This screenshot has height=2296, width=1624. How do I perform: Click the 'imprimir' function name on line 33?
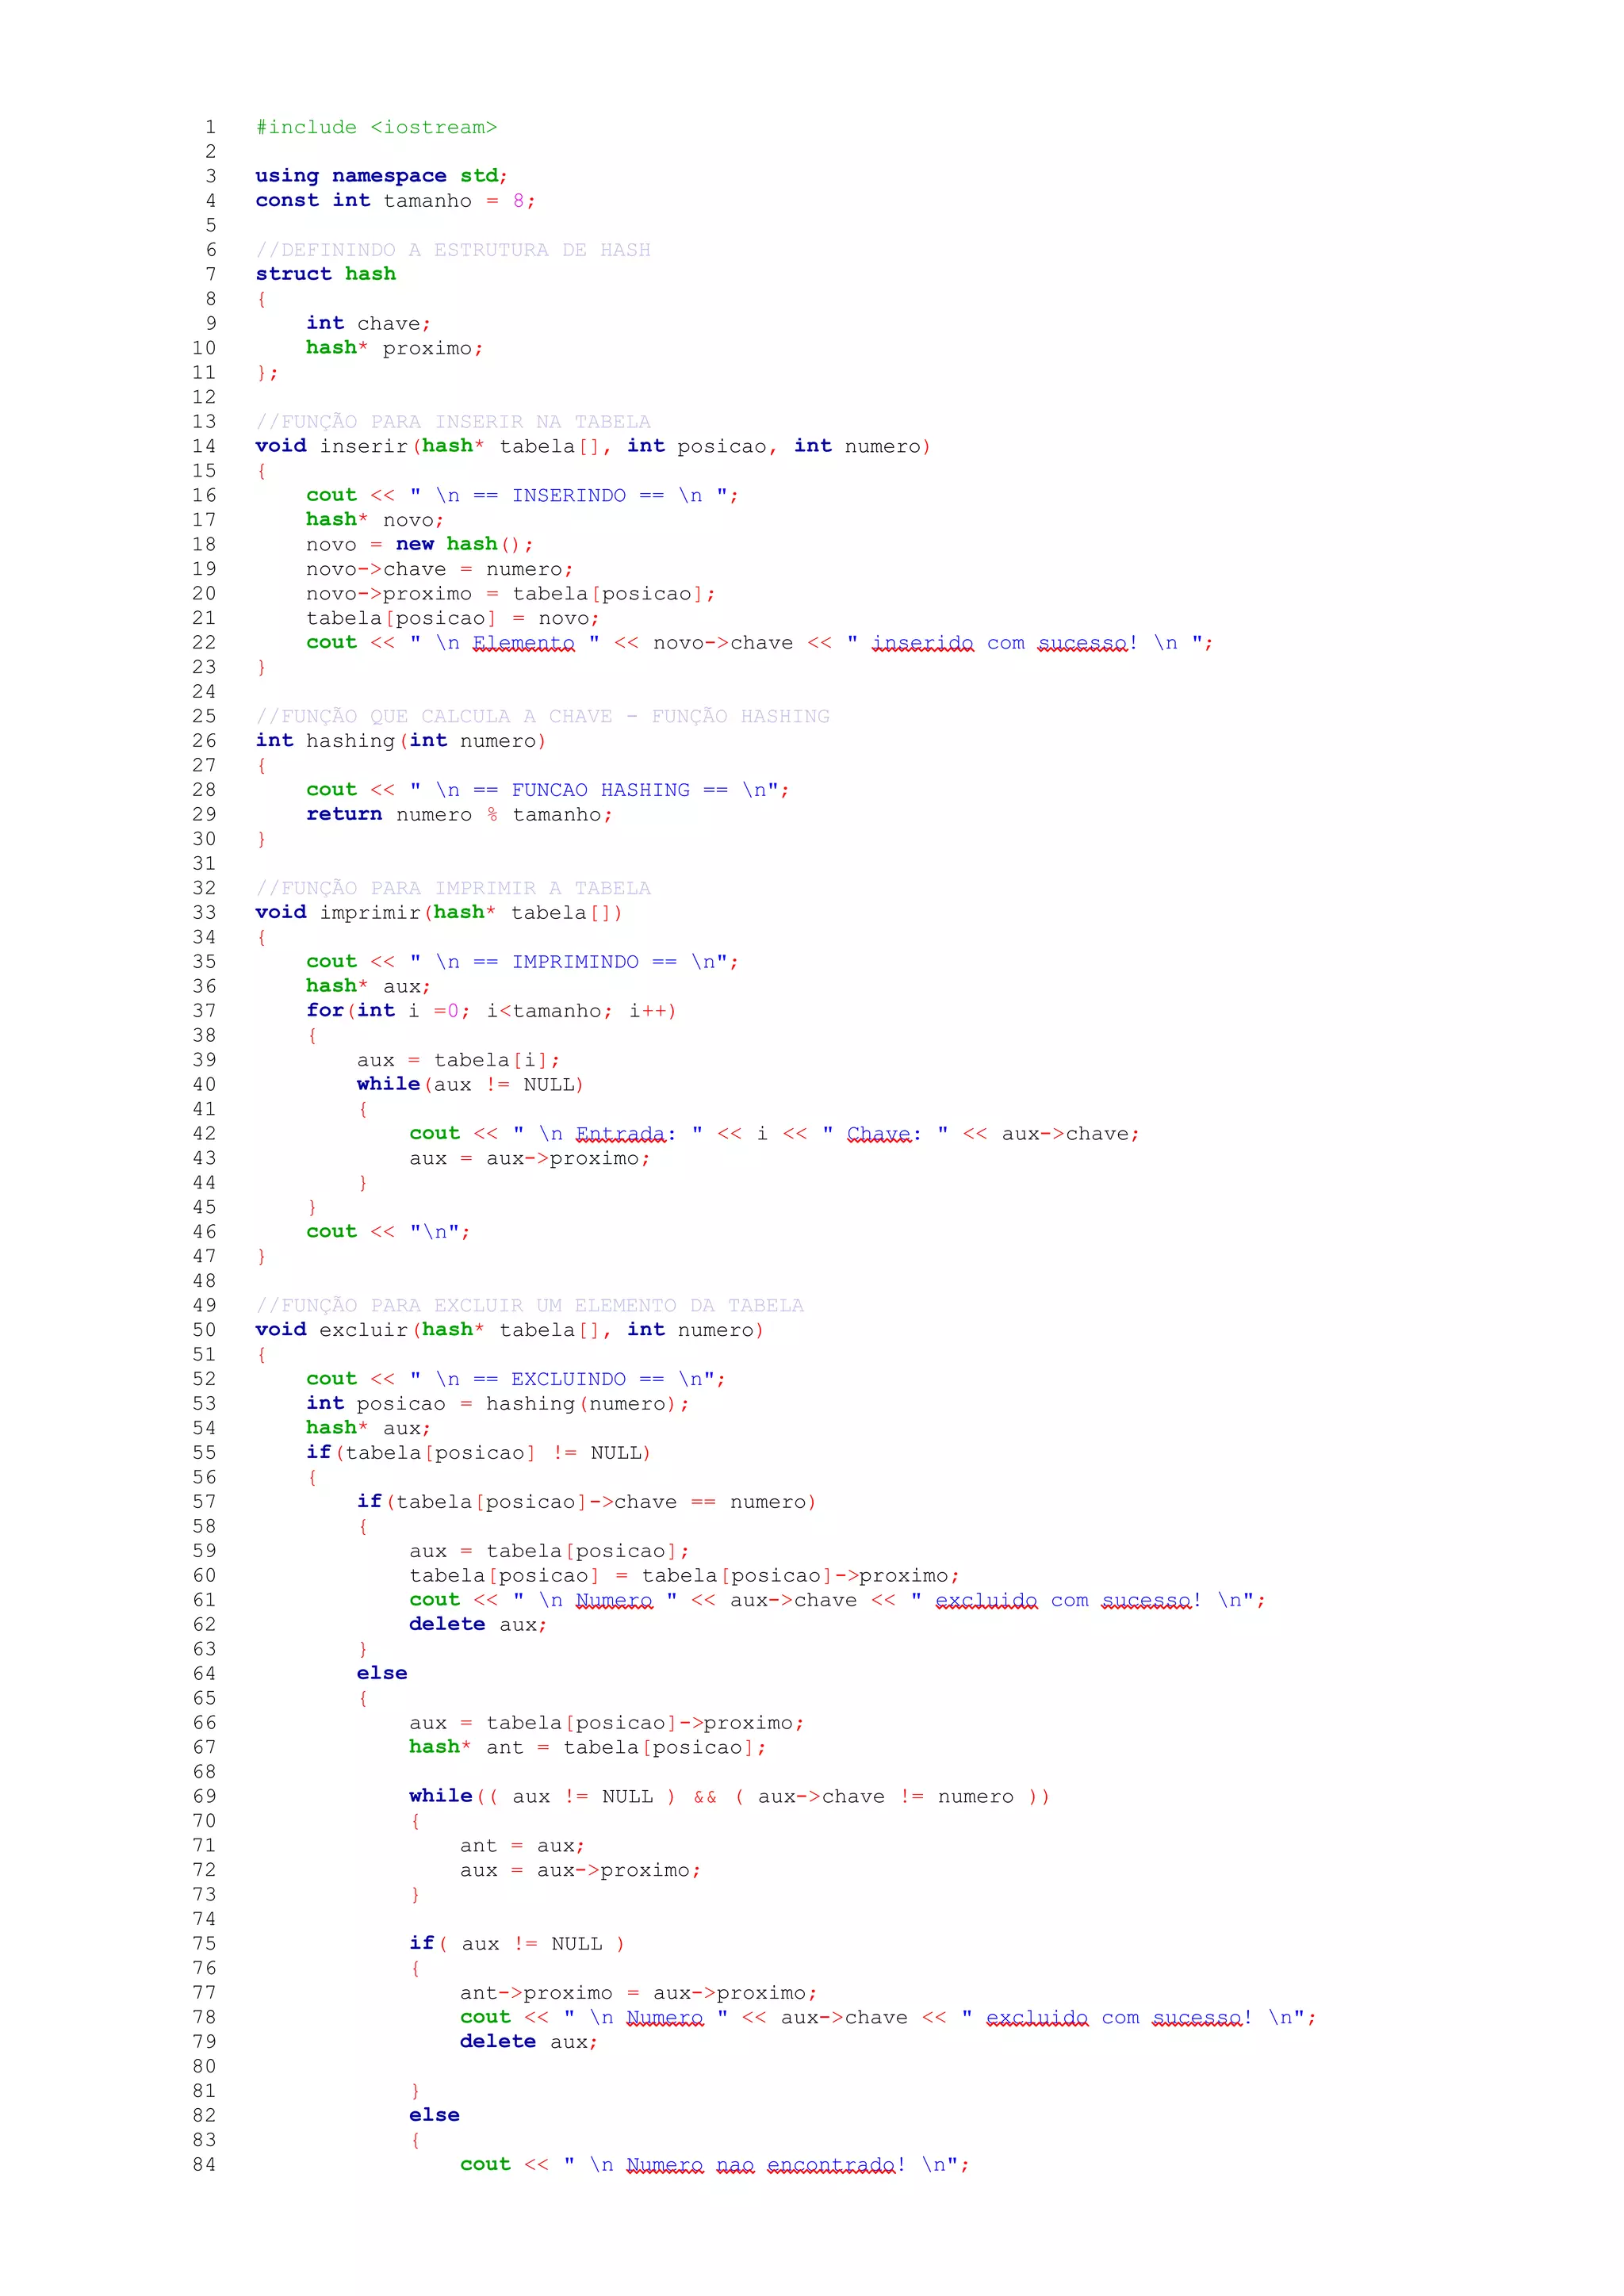[x=370, y=913]
